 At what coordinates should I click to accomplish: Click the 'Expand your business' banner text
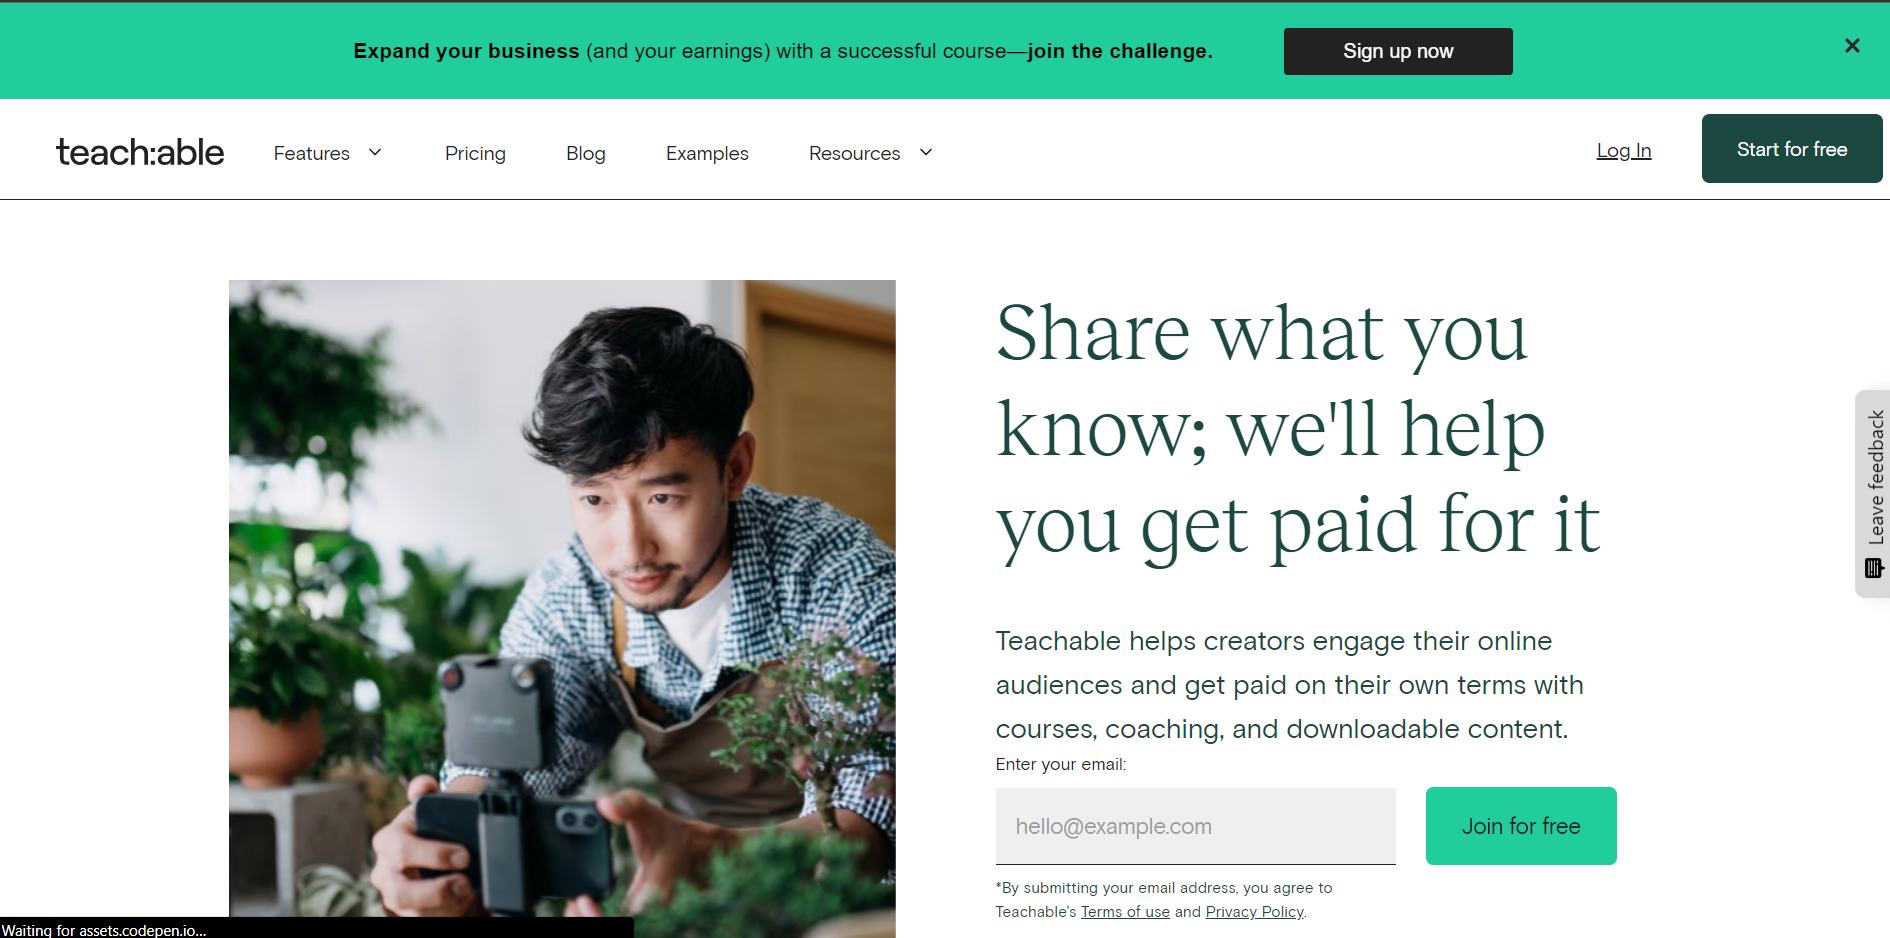point(783,51)
